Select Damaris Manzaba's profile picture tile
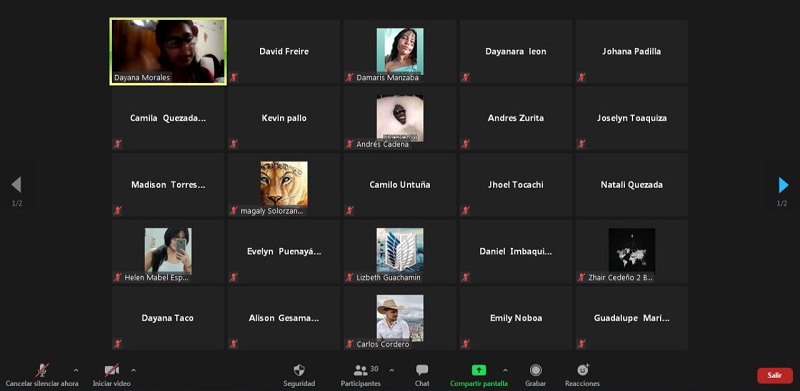Screen dimensions: 800x391 400,52
